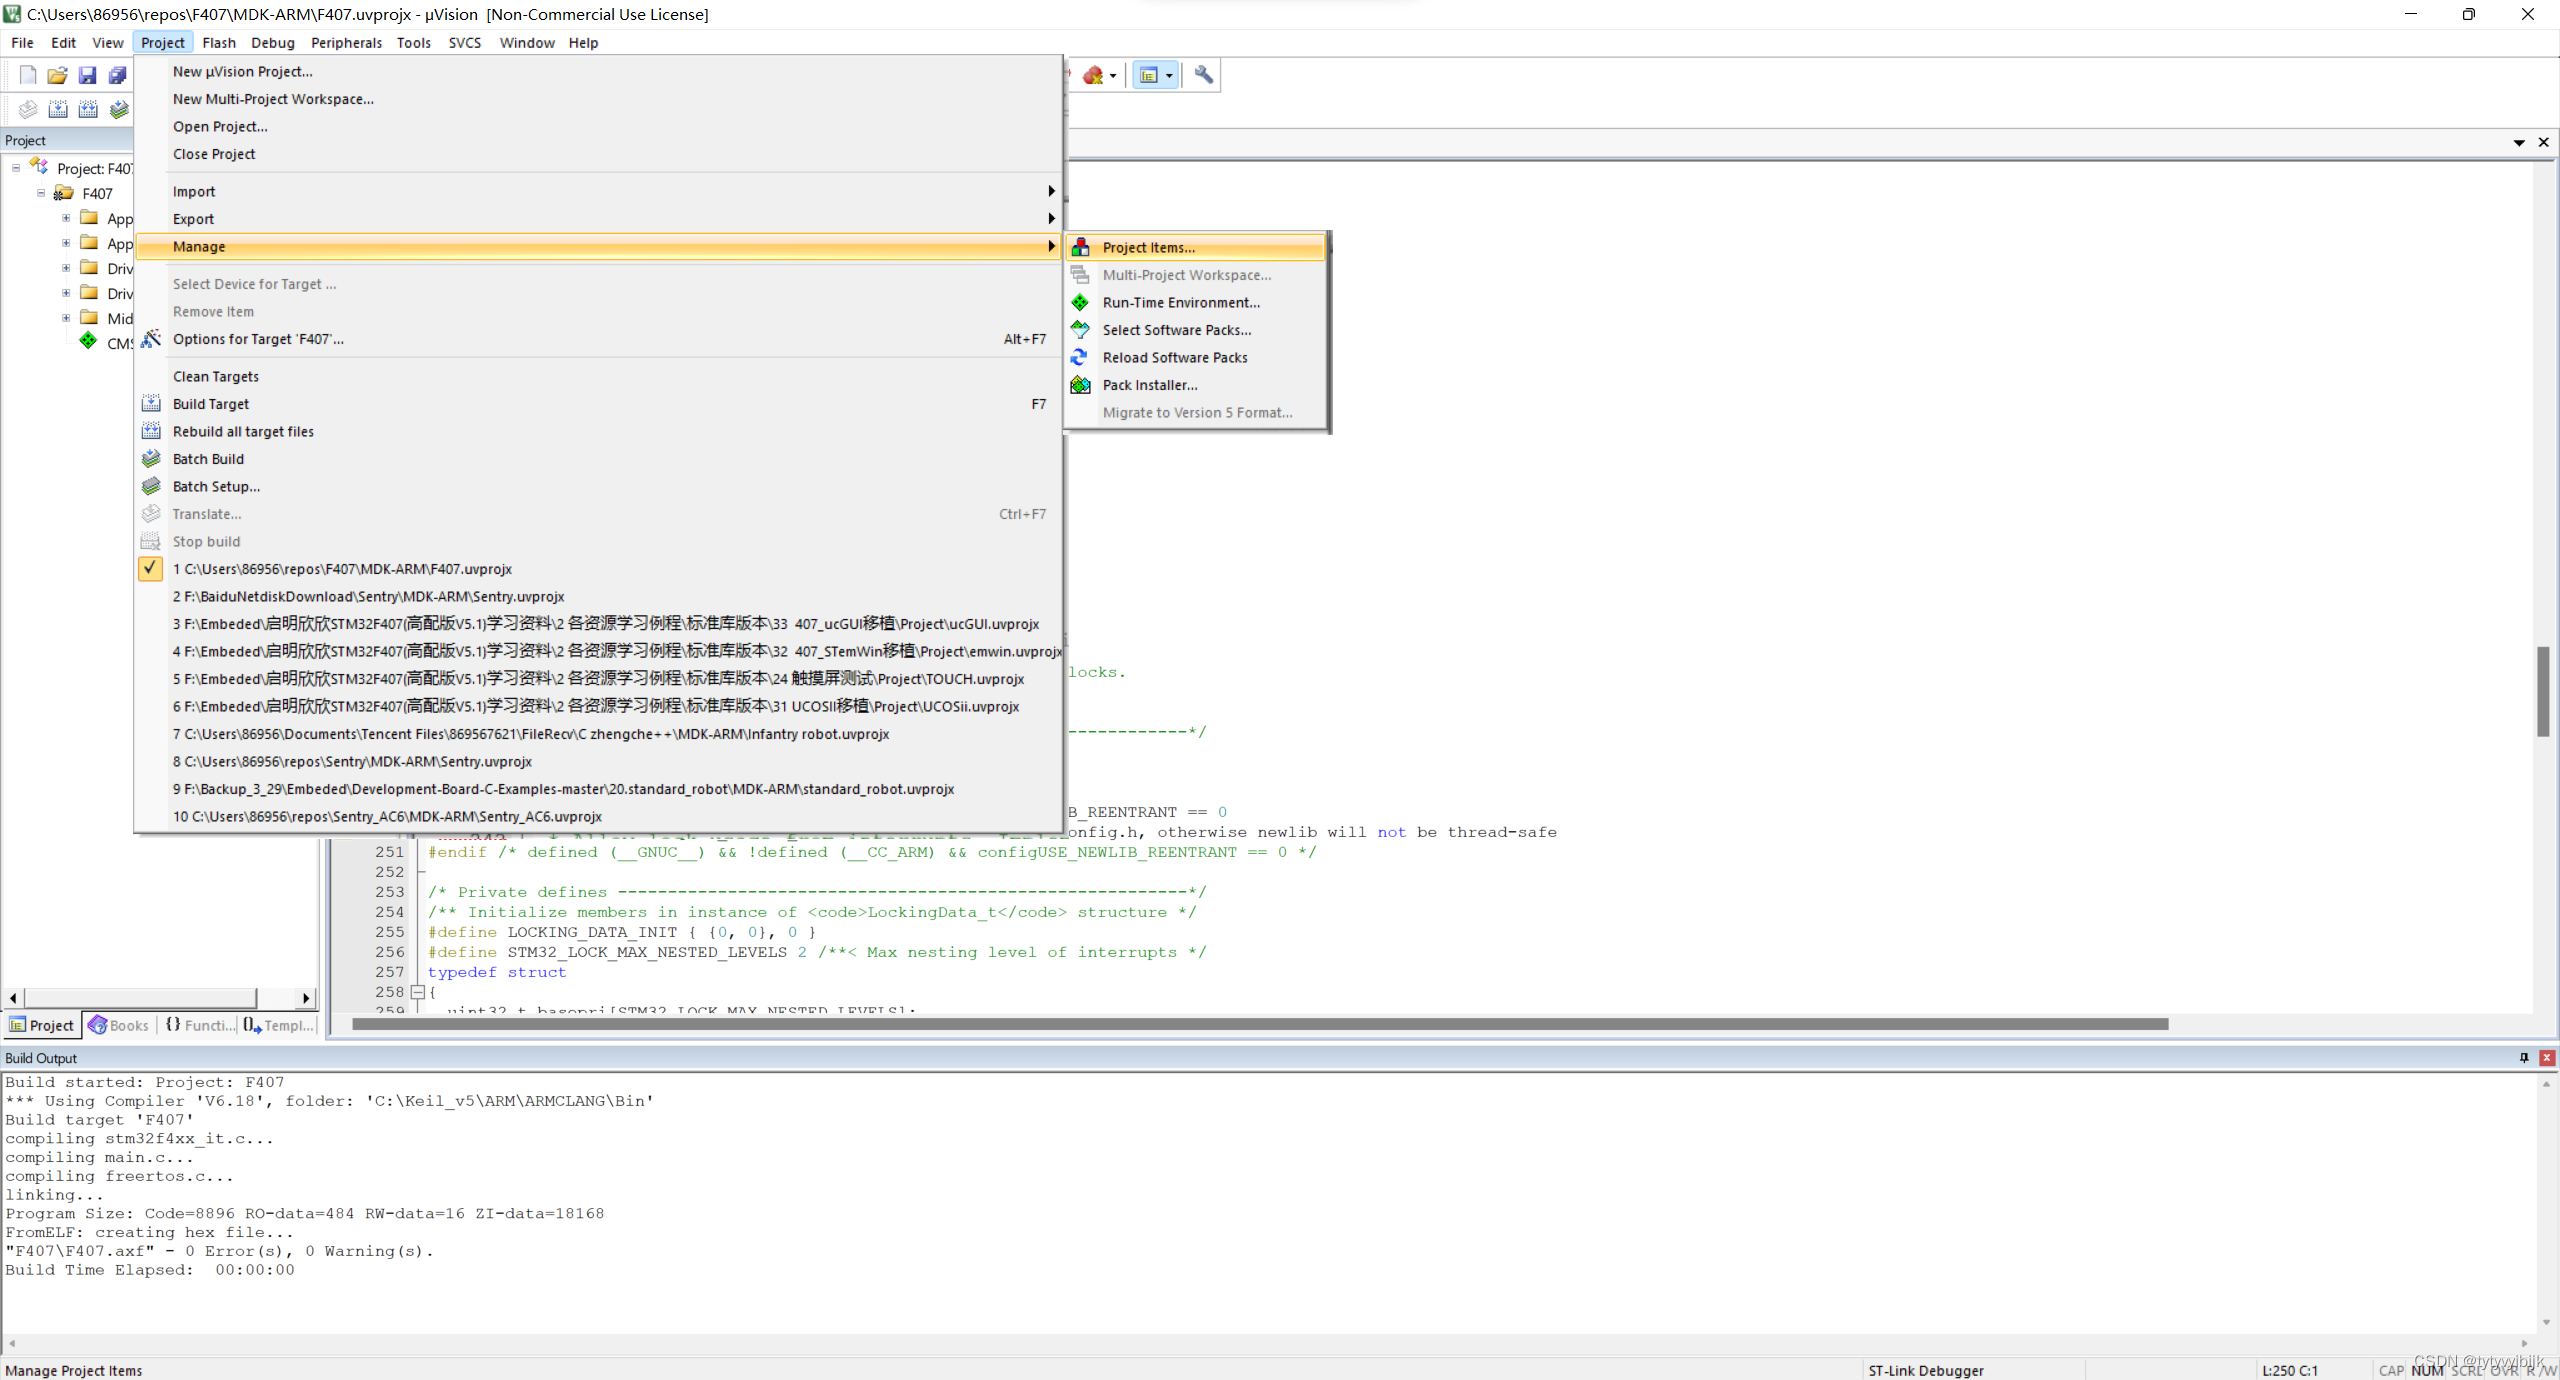Click the Batch Build toolbar icon in second row
The image size is (2560, 1380).
click(x=119, y=109)
